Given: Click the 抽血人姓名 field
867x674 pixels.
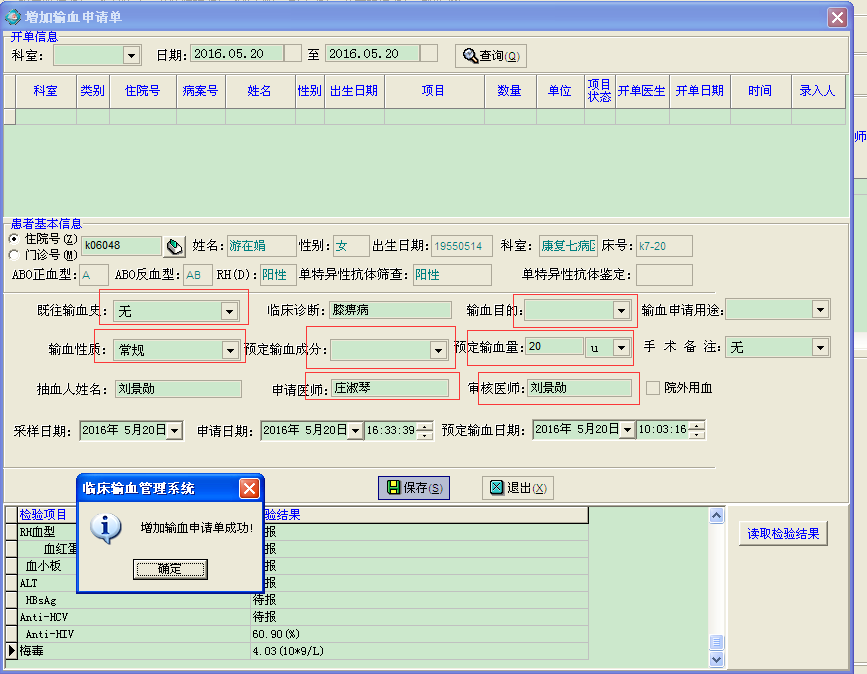Looking at the screenshot, I should 178,389.
